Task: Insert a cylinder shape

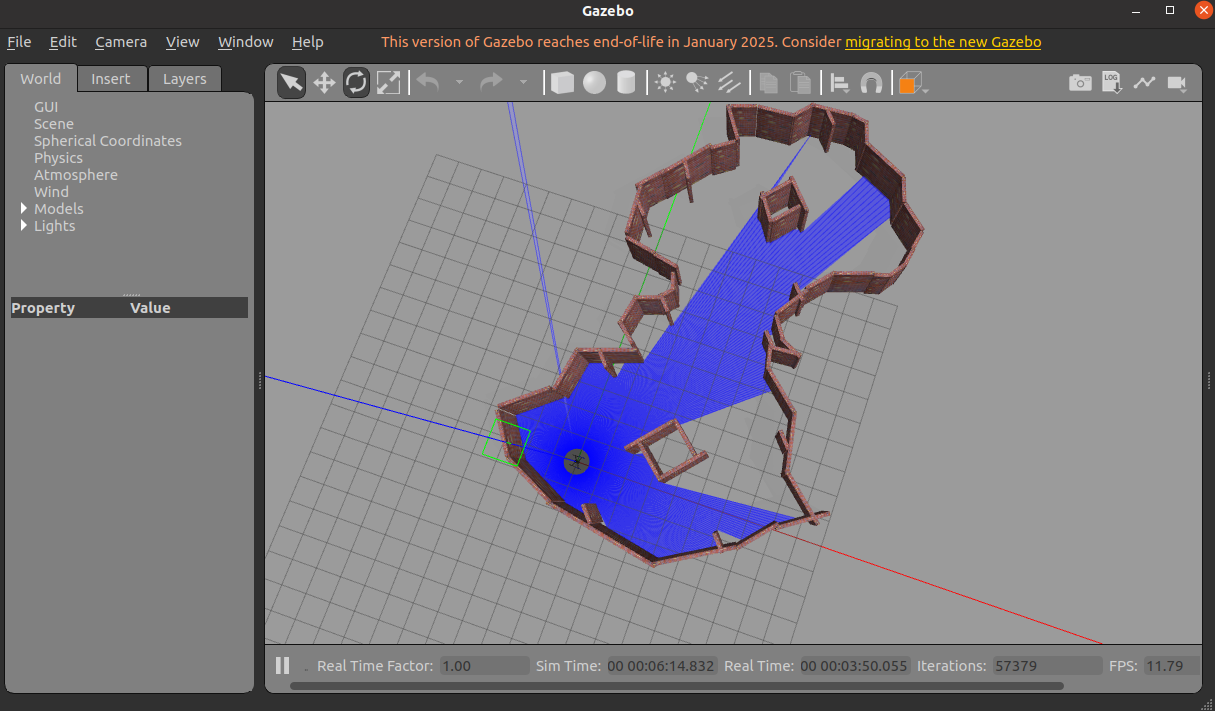Action: 626,82
